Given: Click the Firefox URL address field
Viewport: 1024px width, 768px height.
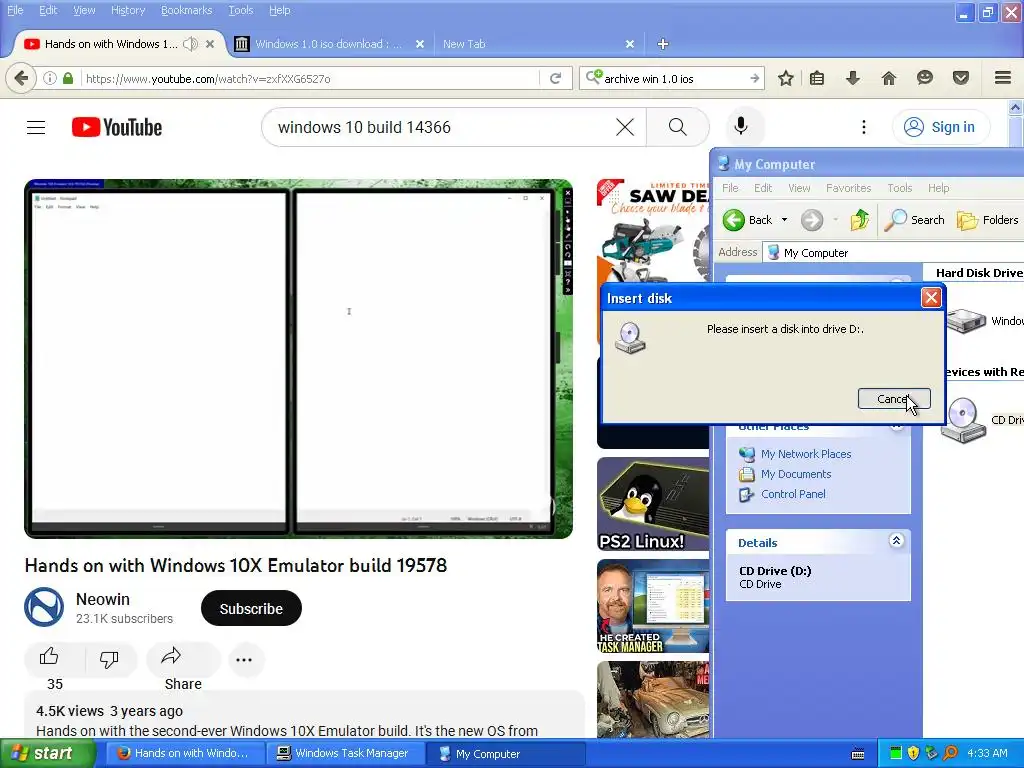Looking at the screenshot, I should 311,78.
